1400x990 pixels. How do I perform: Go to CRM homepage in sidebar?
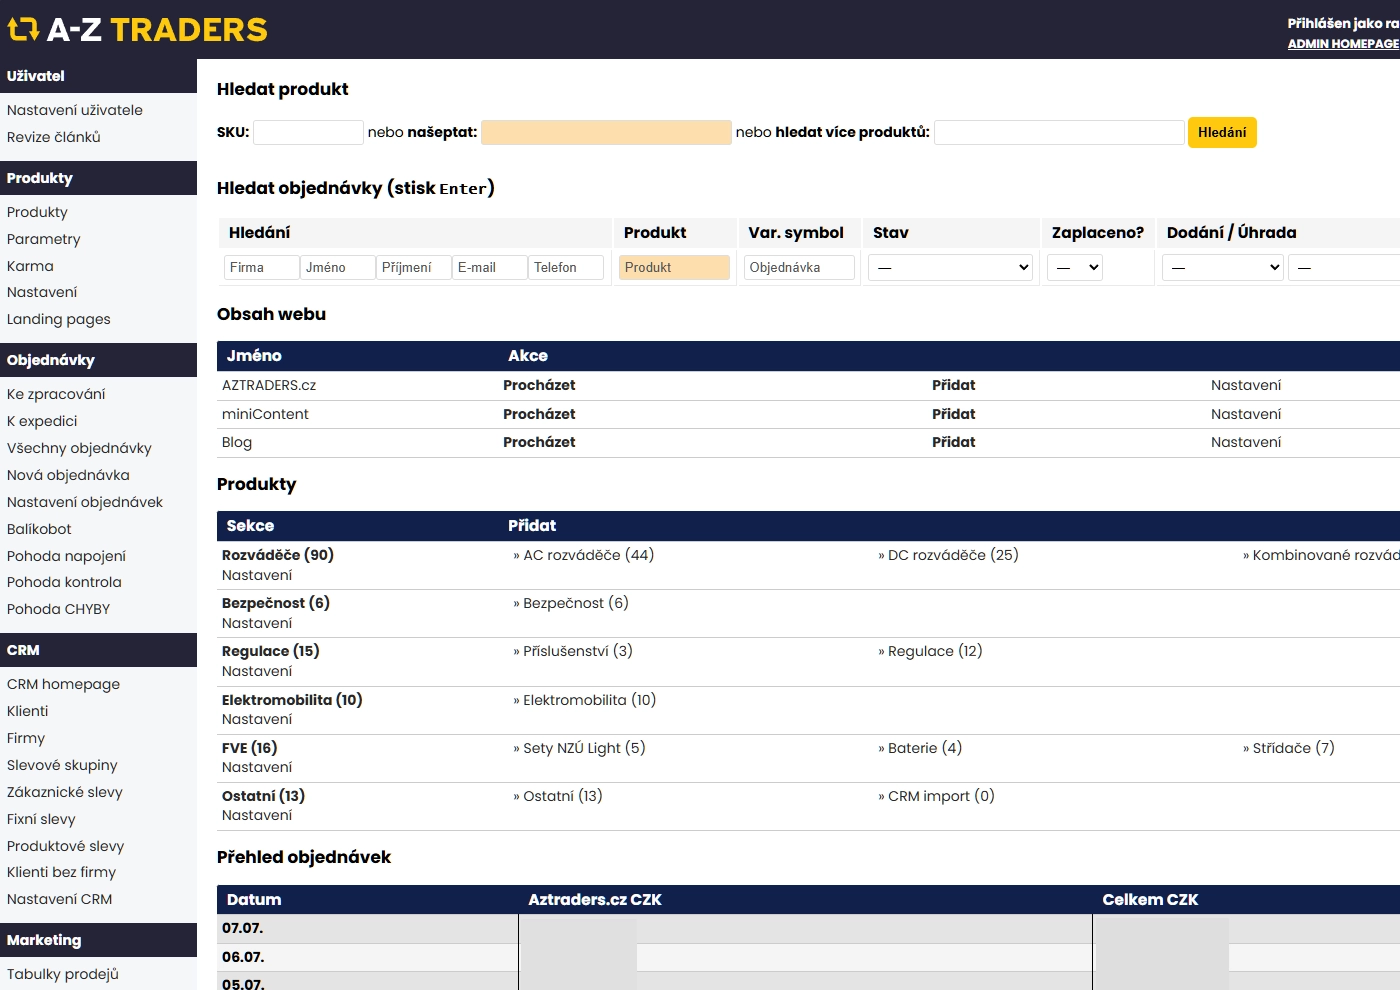point(63,684)
